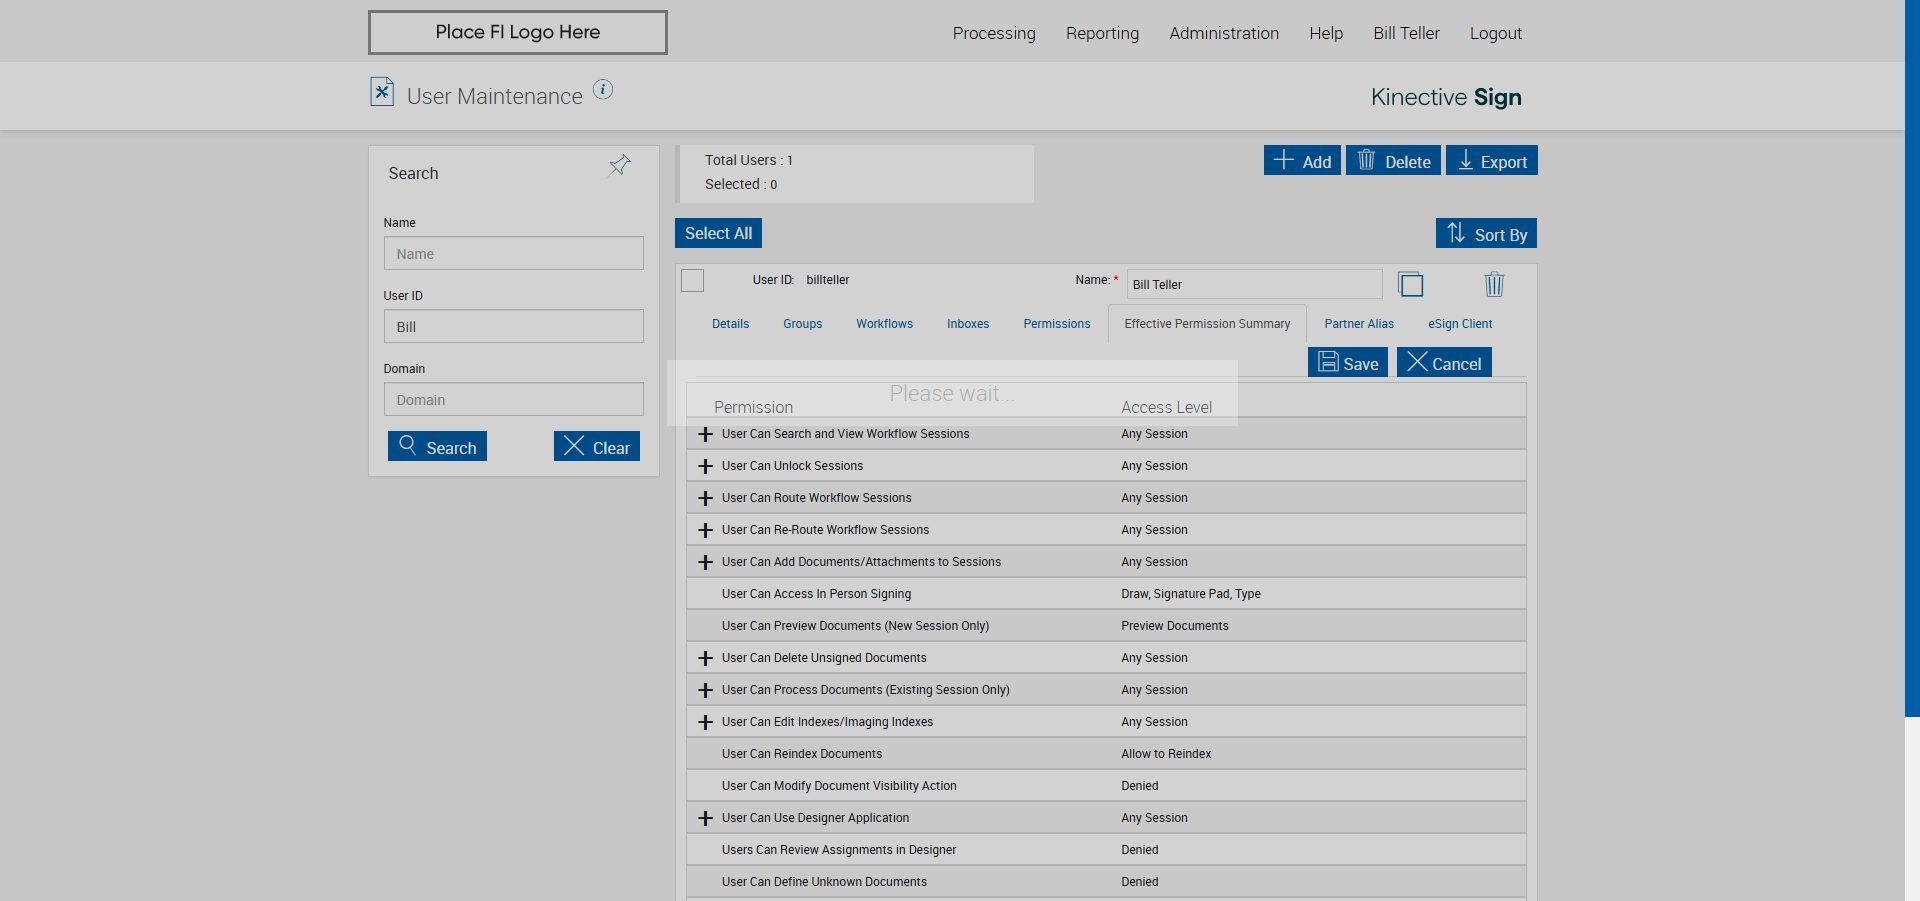Switch to the Permissions tab

tap(1056, 324)
